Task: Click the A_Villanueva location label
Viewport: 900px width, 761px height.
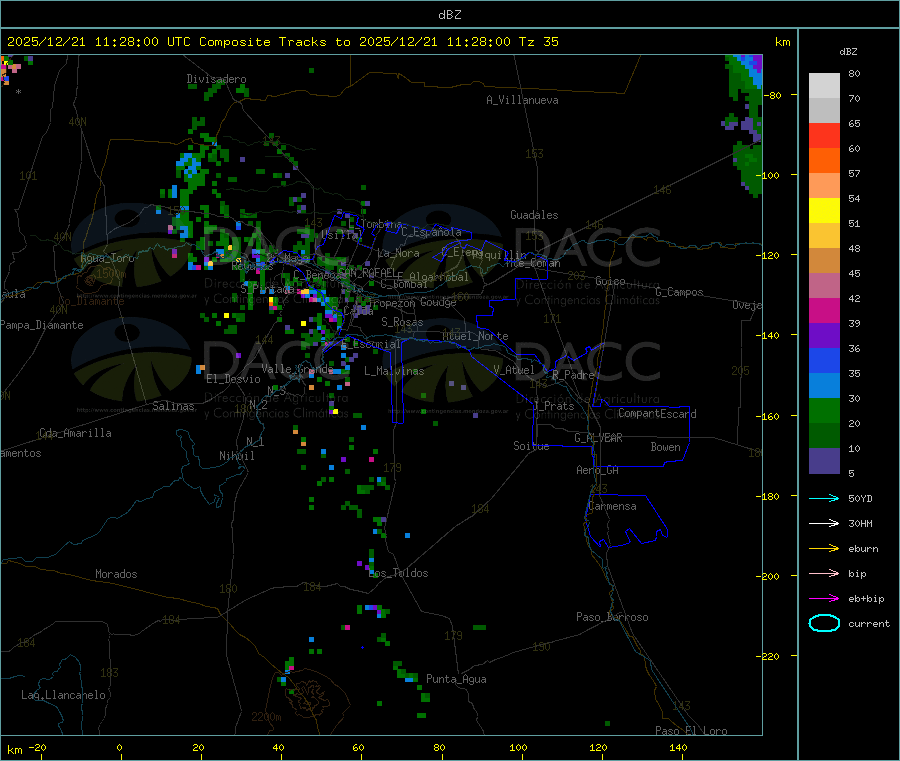Action: (x=522, y=100)
